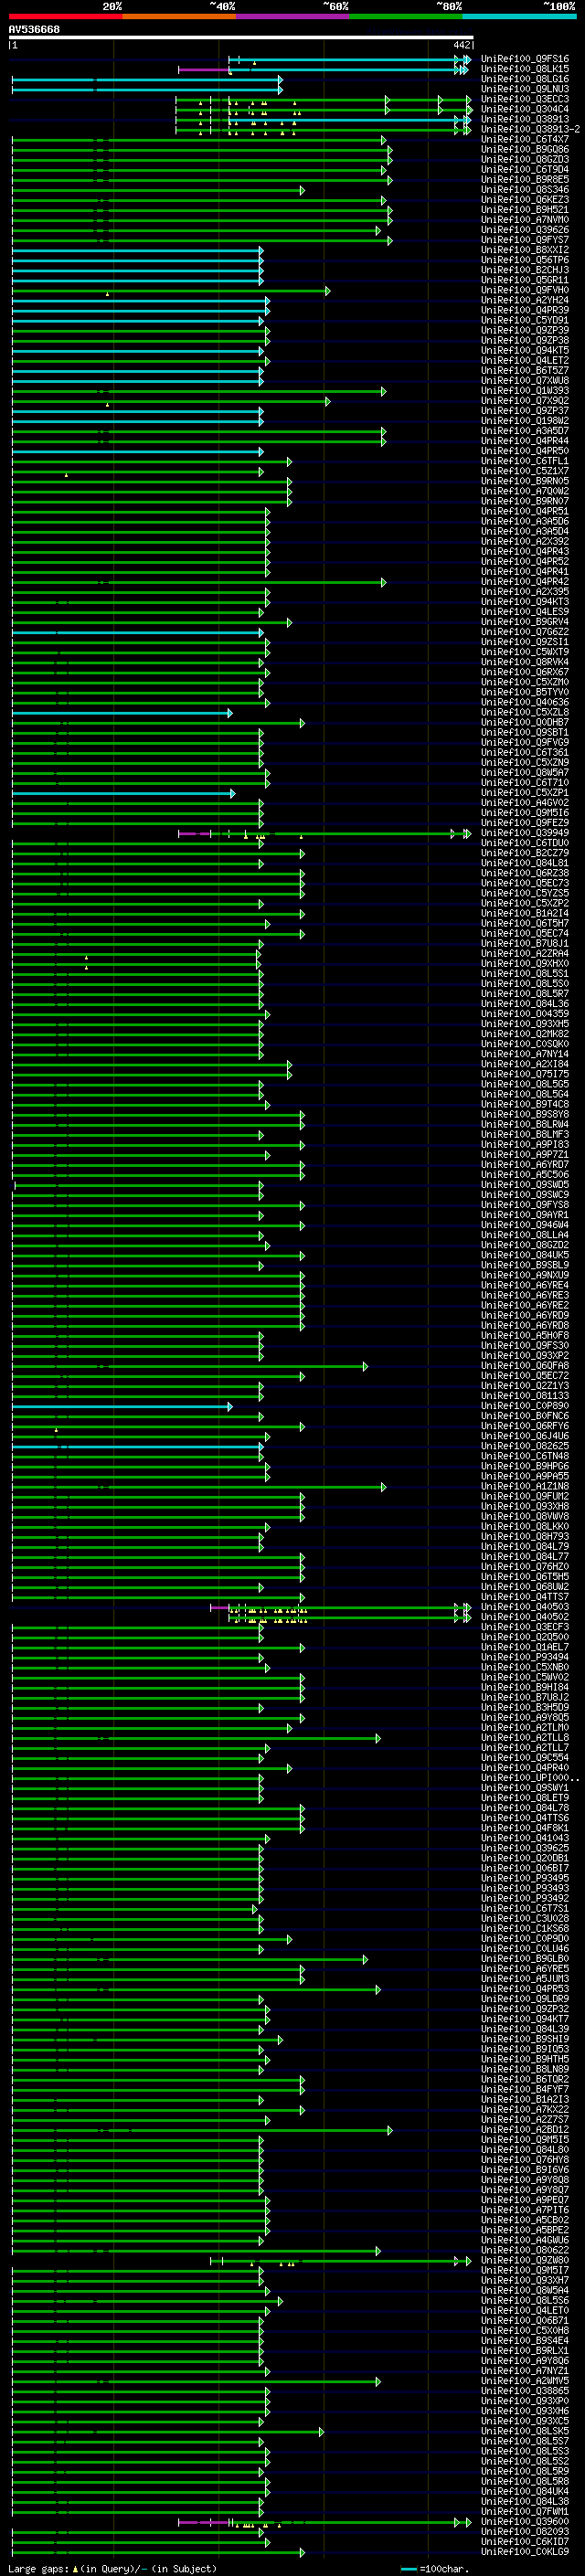Image resolution: width=585 pixels, height=2576 pixels.
Task: Open hit UniRef100_Q9FS16
Action: pyautogui.click(x=525, y=59)
